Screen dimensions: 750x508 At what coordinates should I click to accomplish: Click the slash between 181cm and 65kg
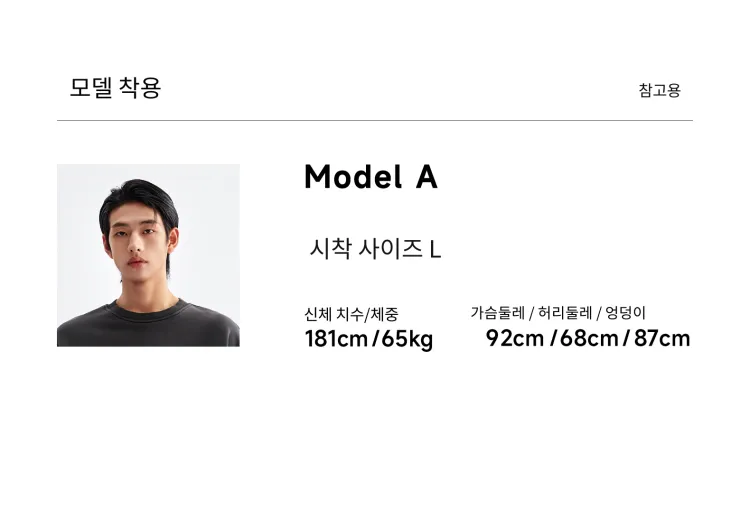(375, 339)
